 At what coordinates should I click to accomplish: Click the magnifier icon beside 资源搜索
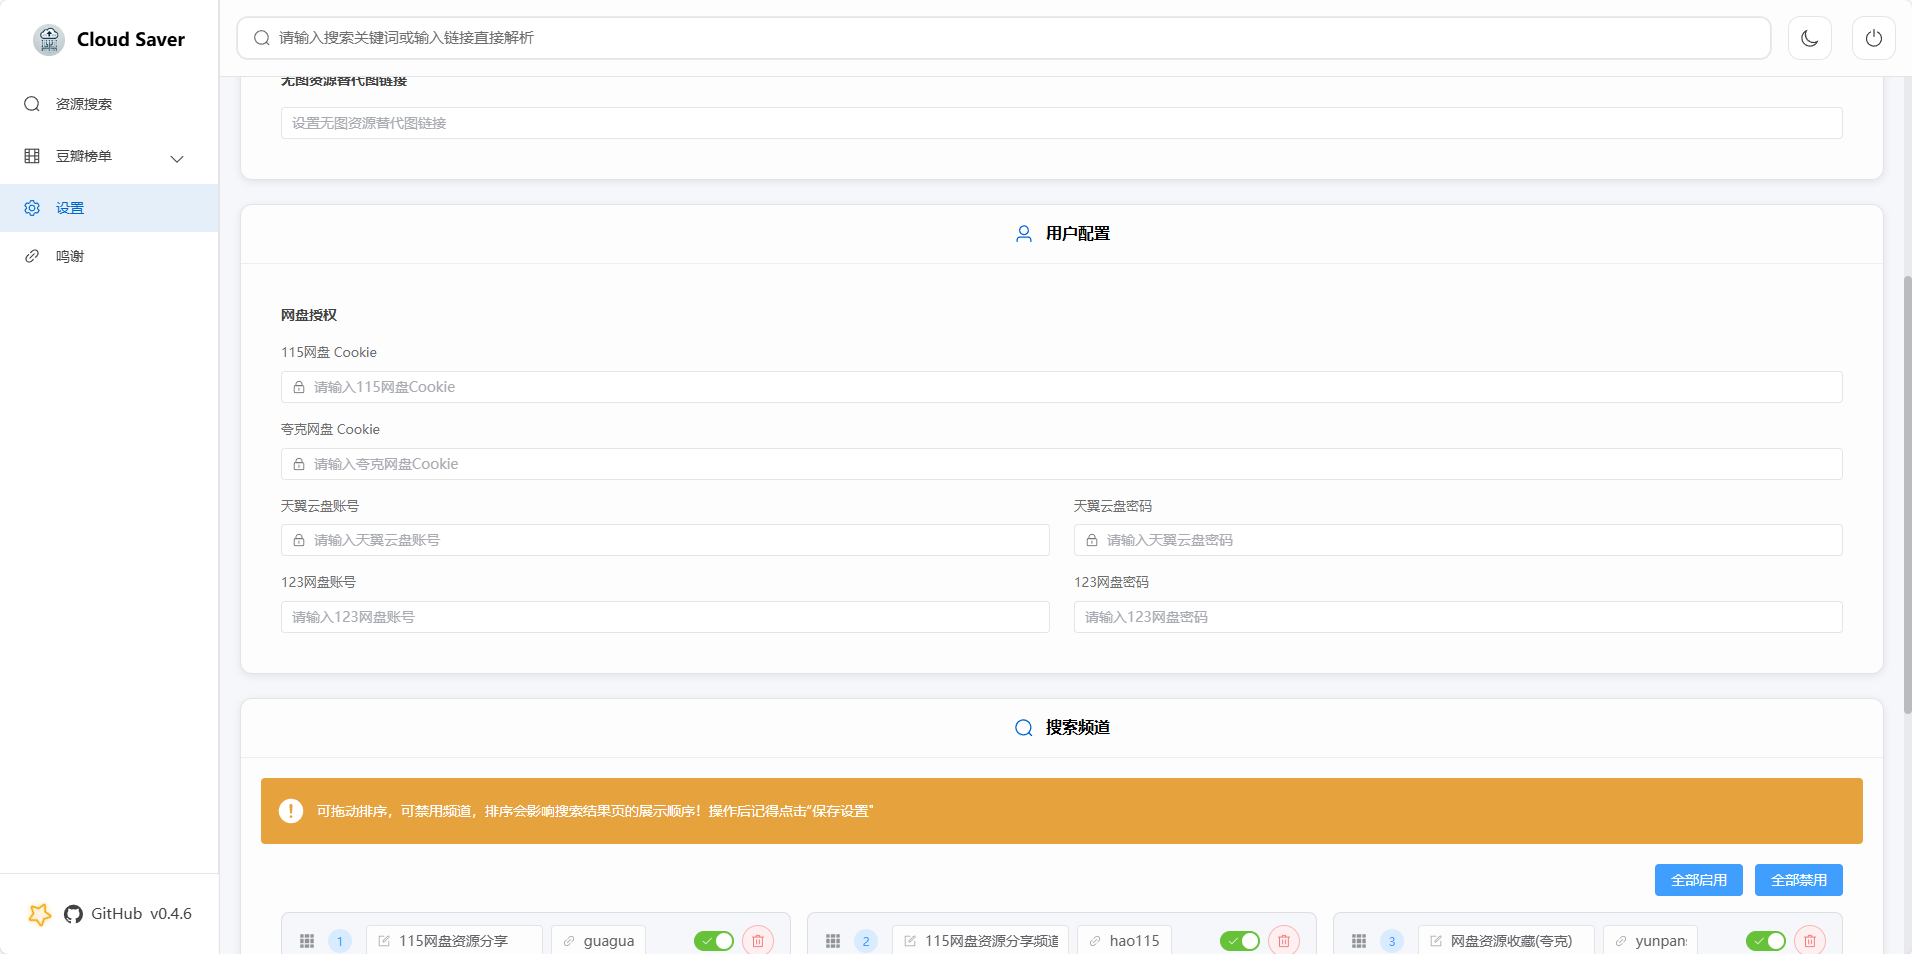tap(32, 104)
